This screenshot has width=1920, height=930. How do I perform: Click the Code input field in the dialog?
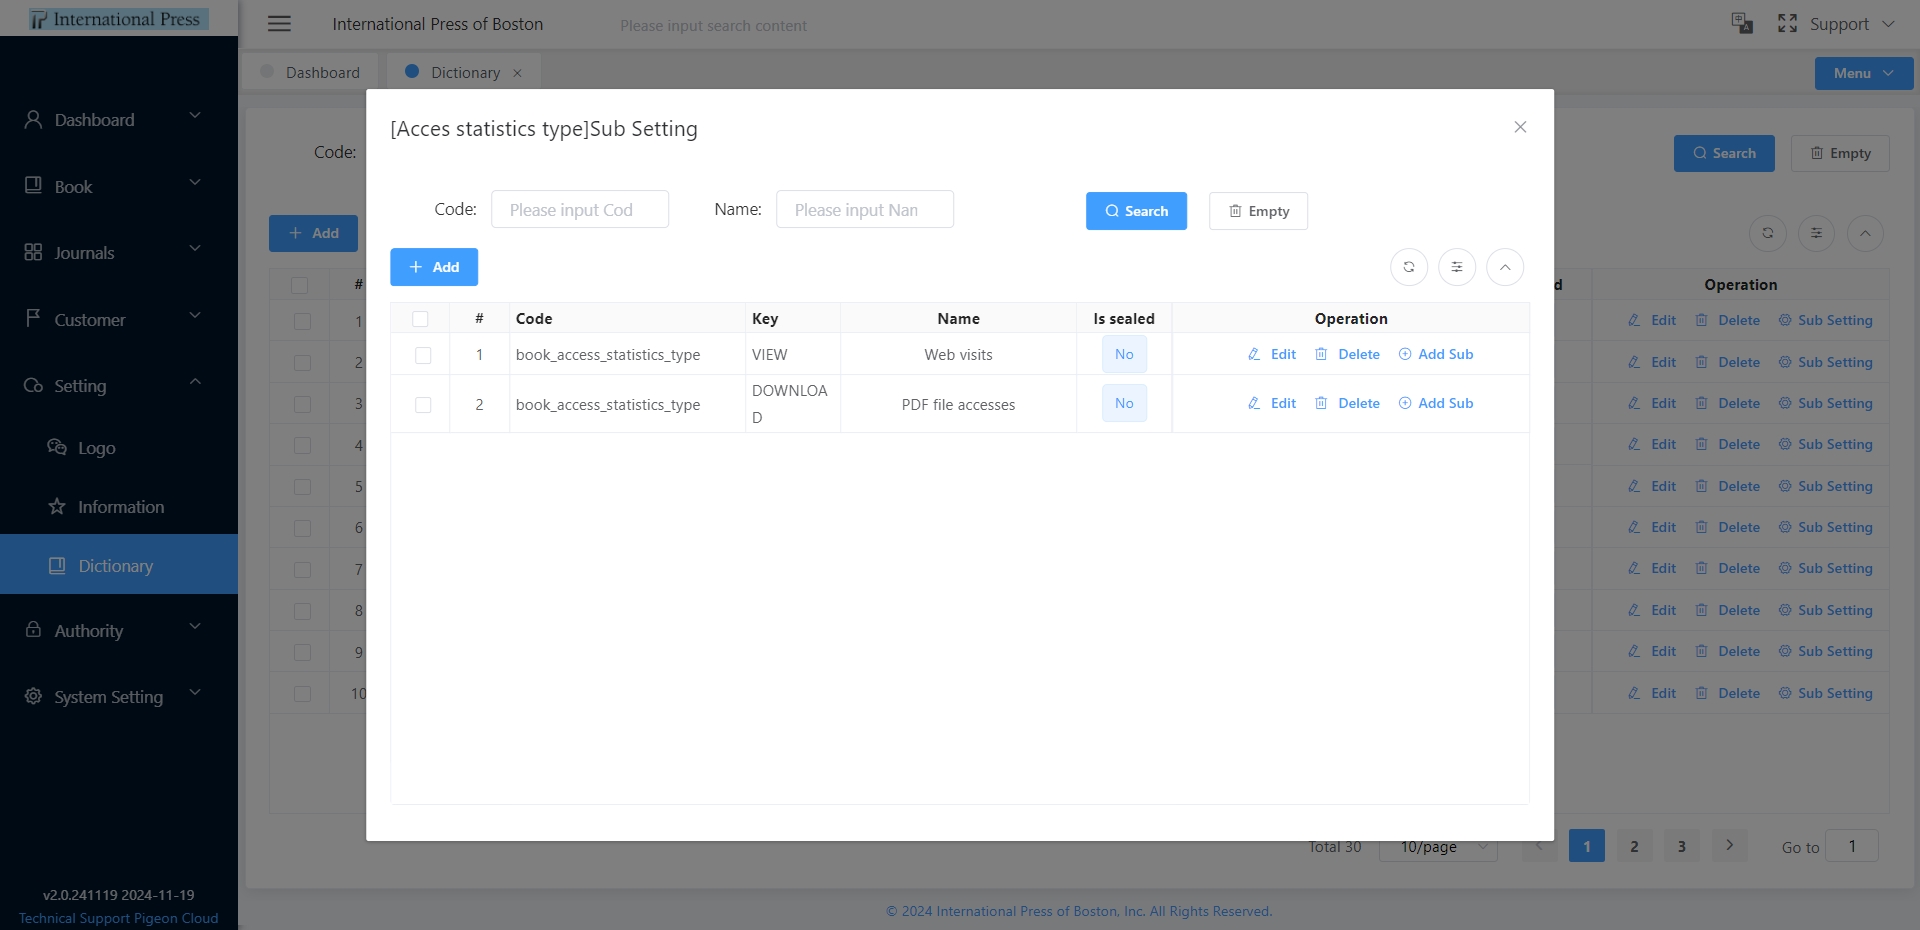point(579,210)
